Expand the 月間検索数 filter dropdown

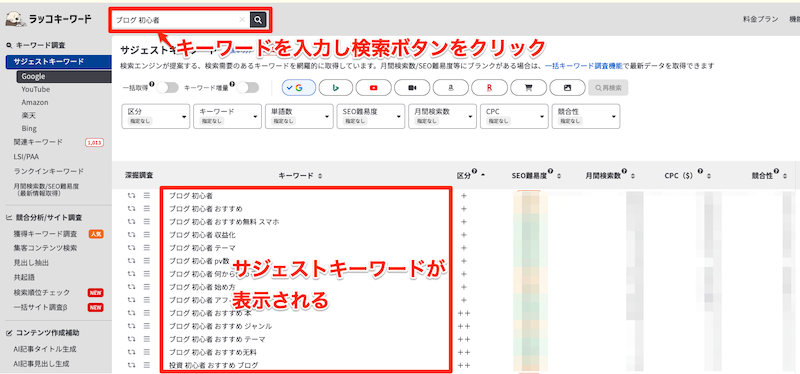442,116
